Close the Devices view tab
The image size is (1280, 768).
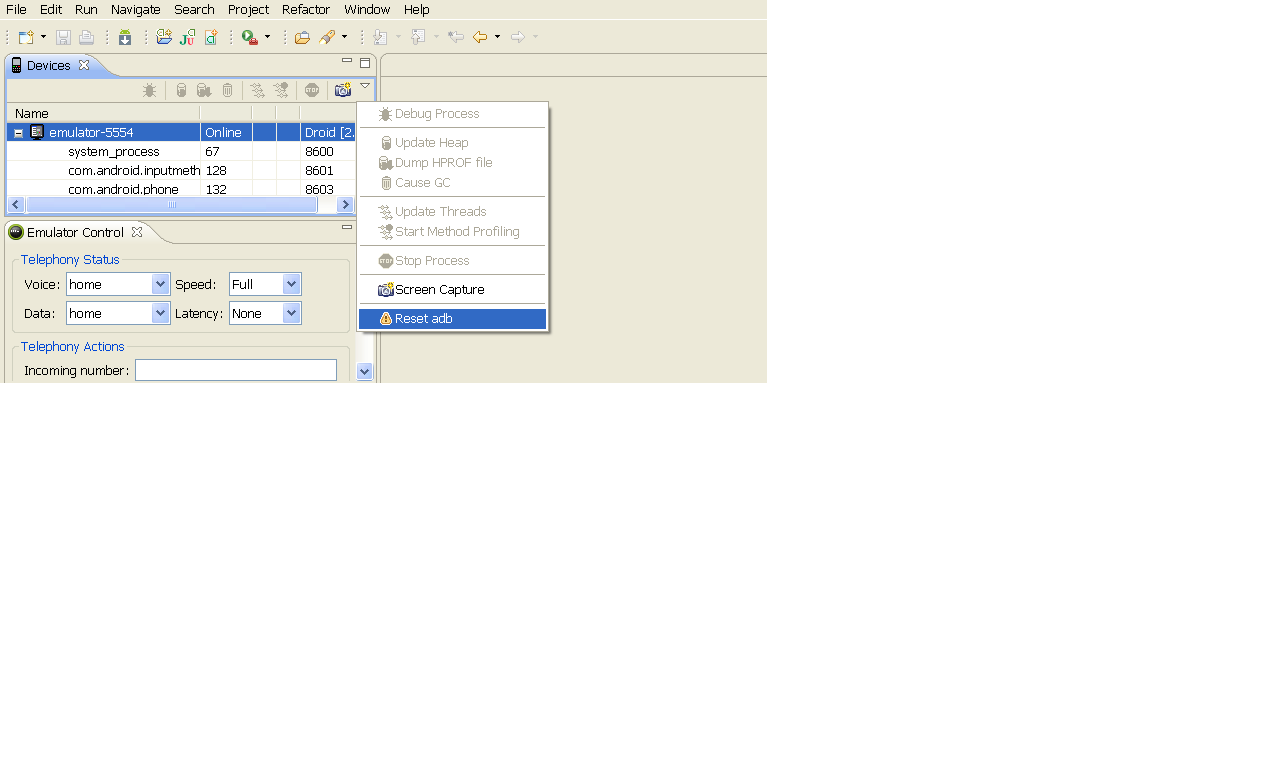pyautogui.click(x=84, y=65)
